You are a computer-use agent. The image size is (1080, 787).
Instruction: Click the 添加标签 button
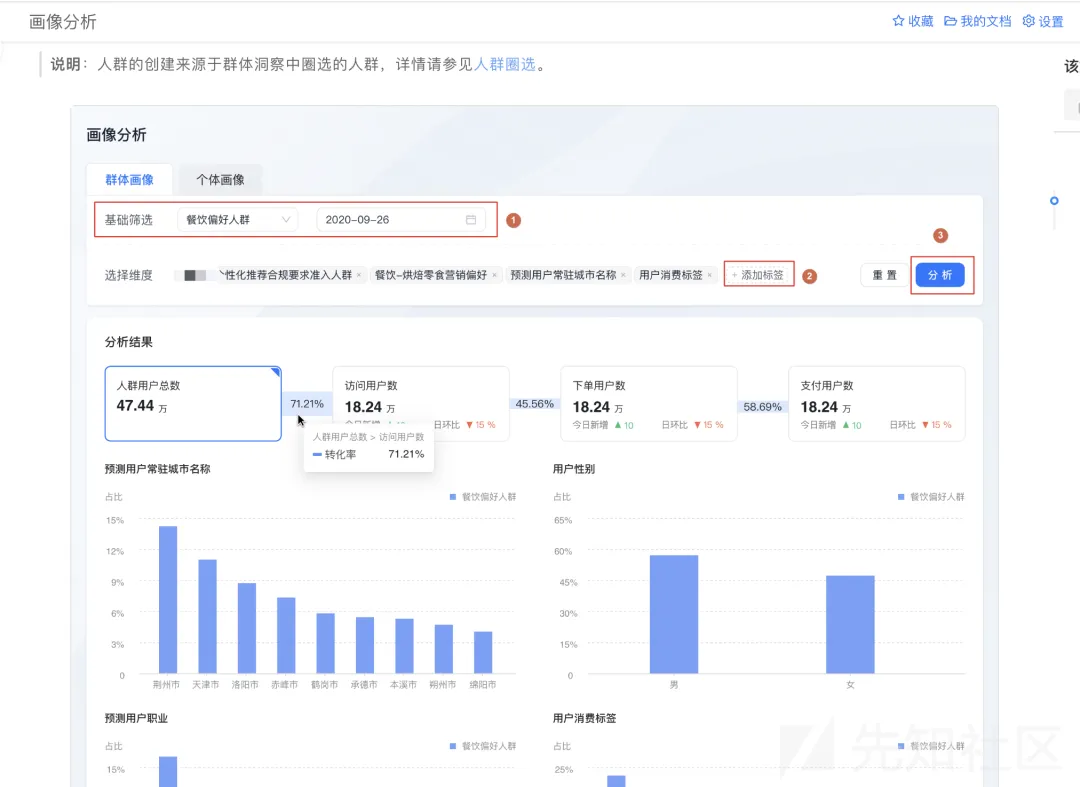click(758, 275)
